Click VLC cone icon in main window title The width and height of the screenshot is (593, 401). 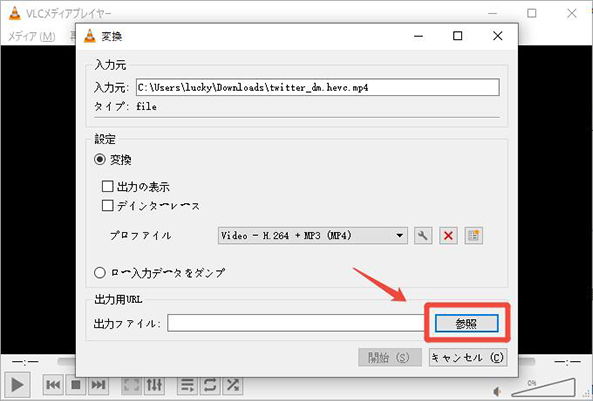pyautogui.click(x=15, y=13)
